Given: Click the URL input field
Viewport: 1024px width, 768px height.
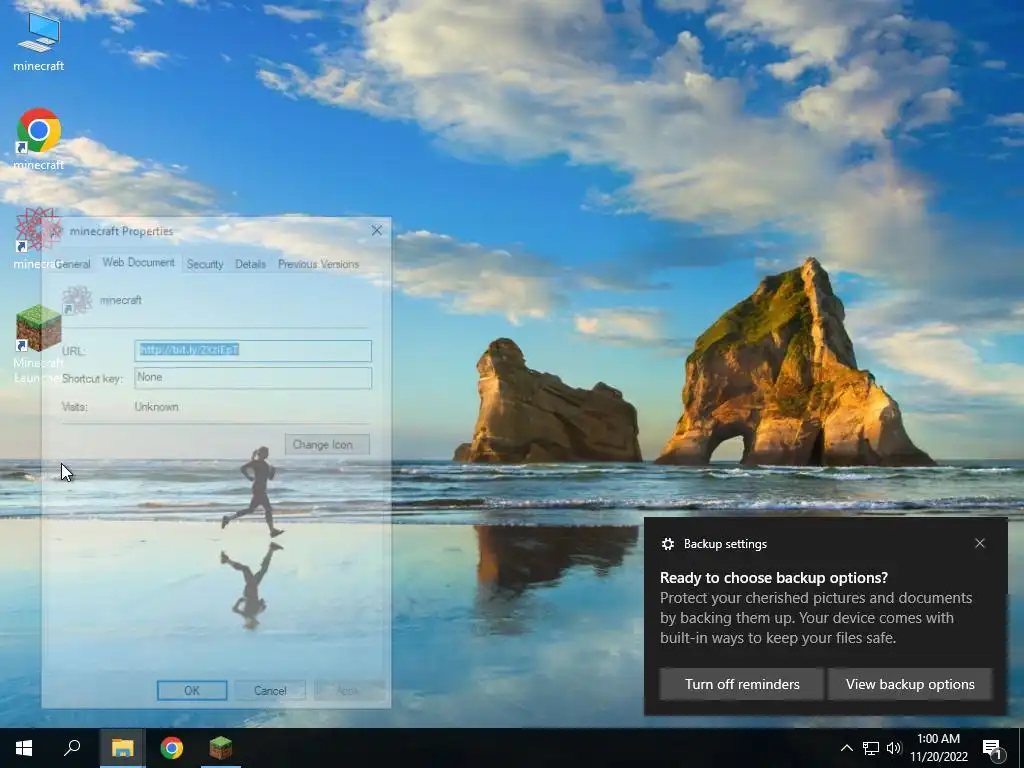Looking at the screenshot, I should pos(253,351).
